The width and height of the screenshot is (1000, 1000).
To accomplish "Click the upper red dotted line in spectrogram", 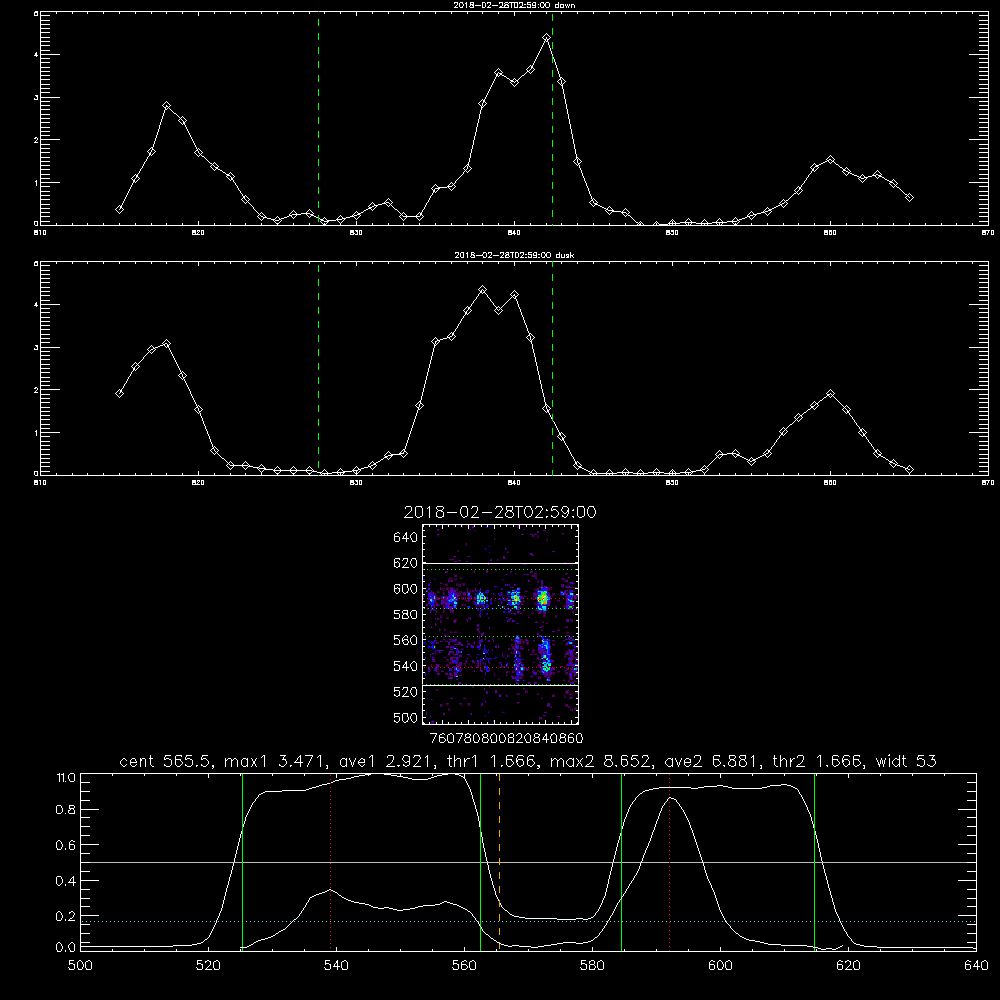I will point(501,599).
